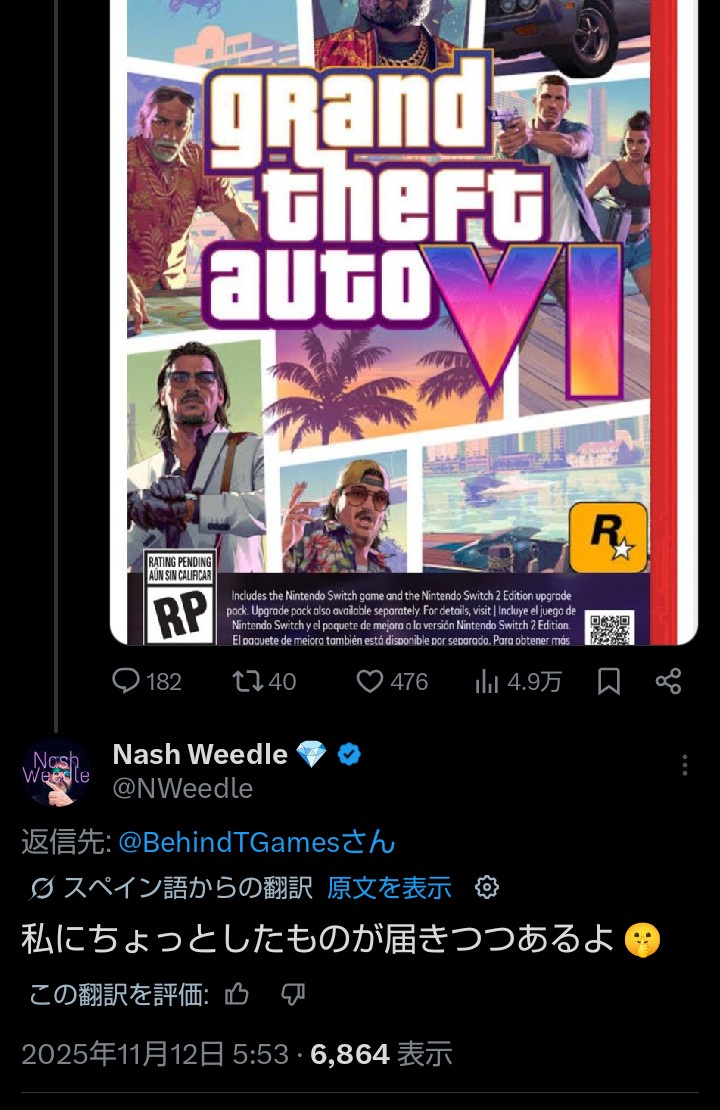Like the post with the heart icon

371,681
